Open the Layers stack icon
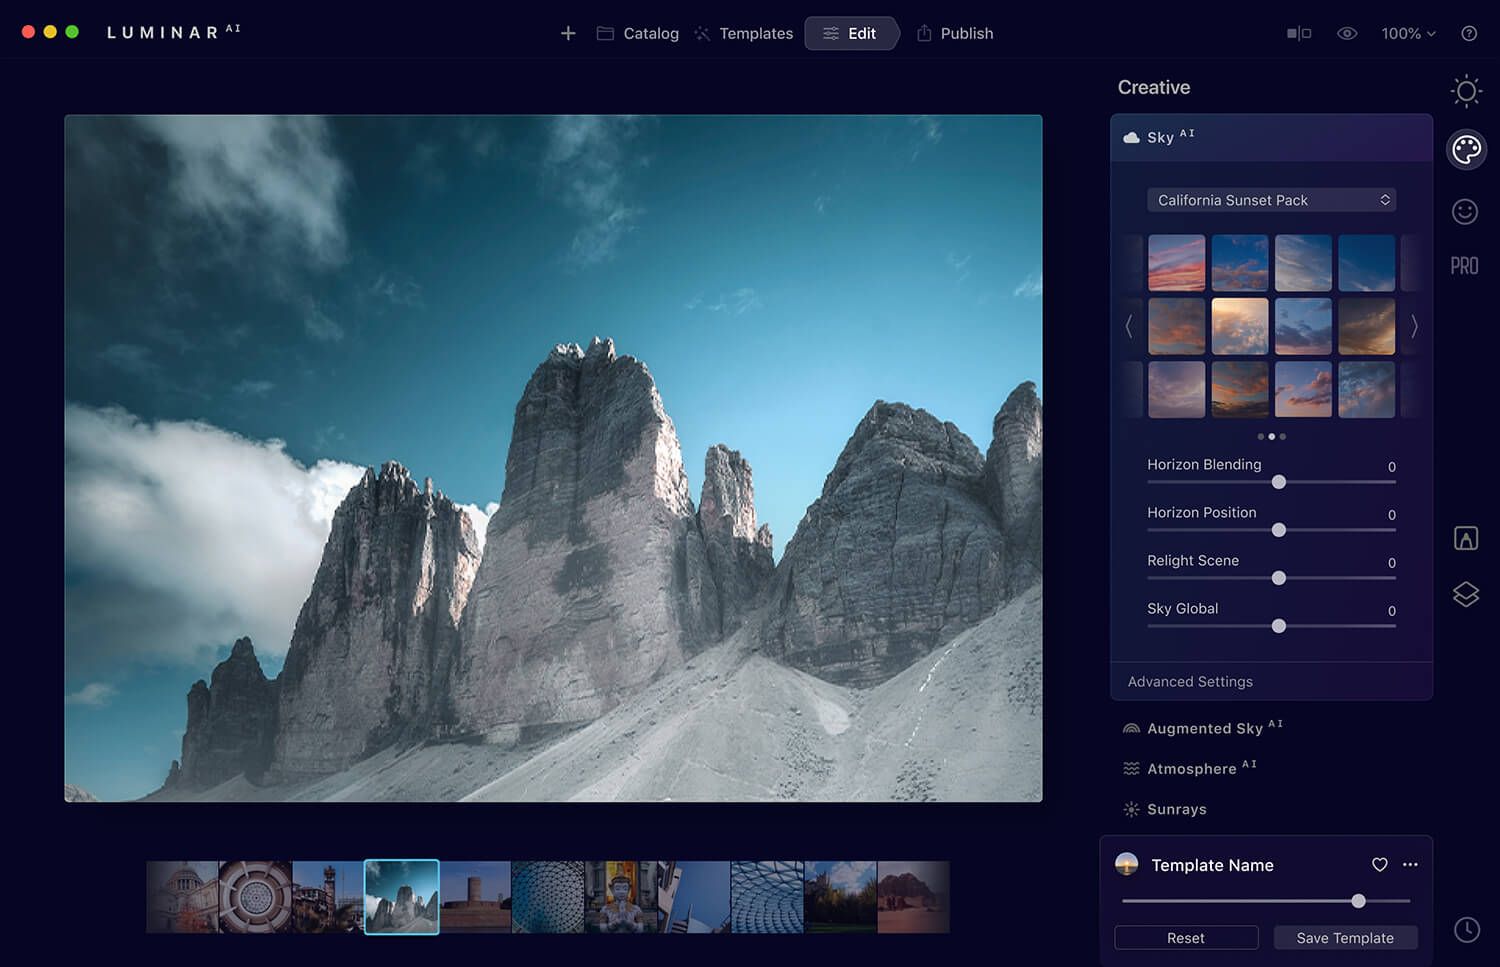1500x967 pixels. click(1465, 594)
